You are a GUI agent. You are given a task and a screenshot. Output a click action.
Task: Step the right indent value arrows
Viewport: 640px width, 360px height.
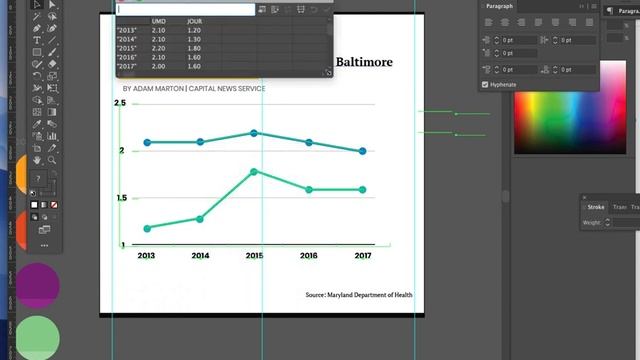555,40
